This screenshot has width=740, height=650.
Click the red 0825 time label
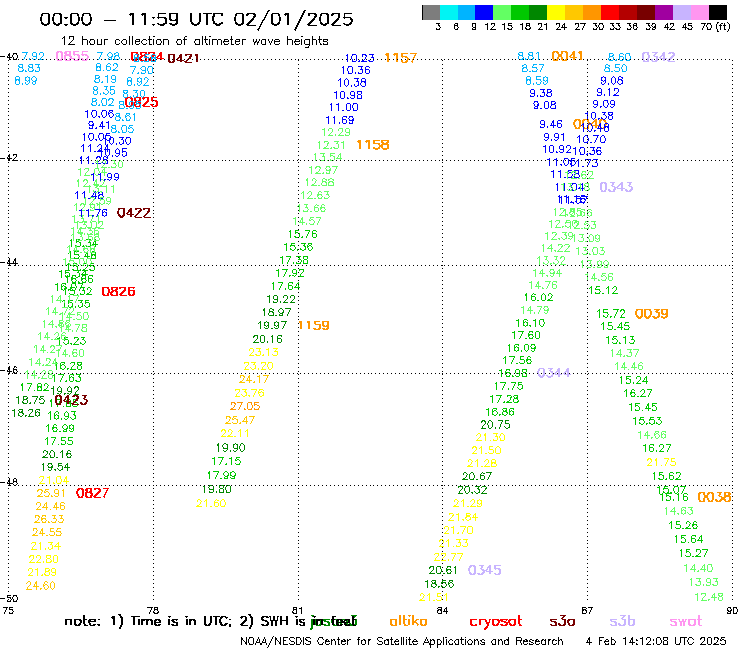(142, 102)
